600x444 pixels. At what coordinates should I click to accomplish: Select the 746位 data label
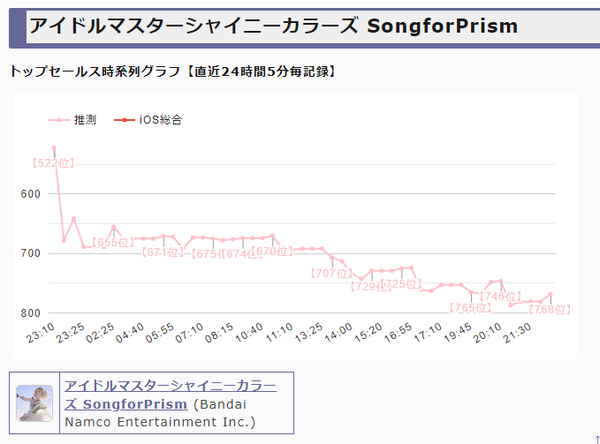point(501,296)
